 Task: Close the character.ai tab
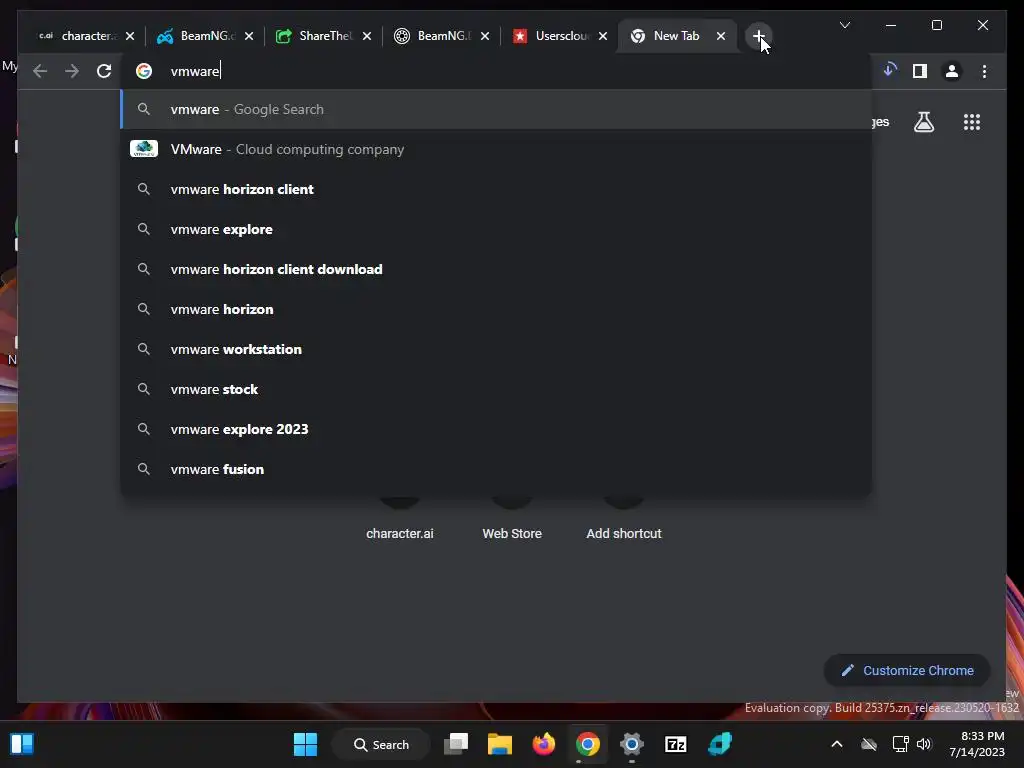tap(130, 36)
